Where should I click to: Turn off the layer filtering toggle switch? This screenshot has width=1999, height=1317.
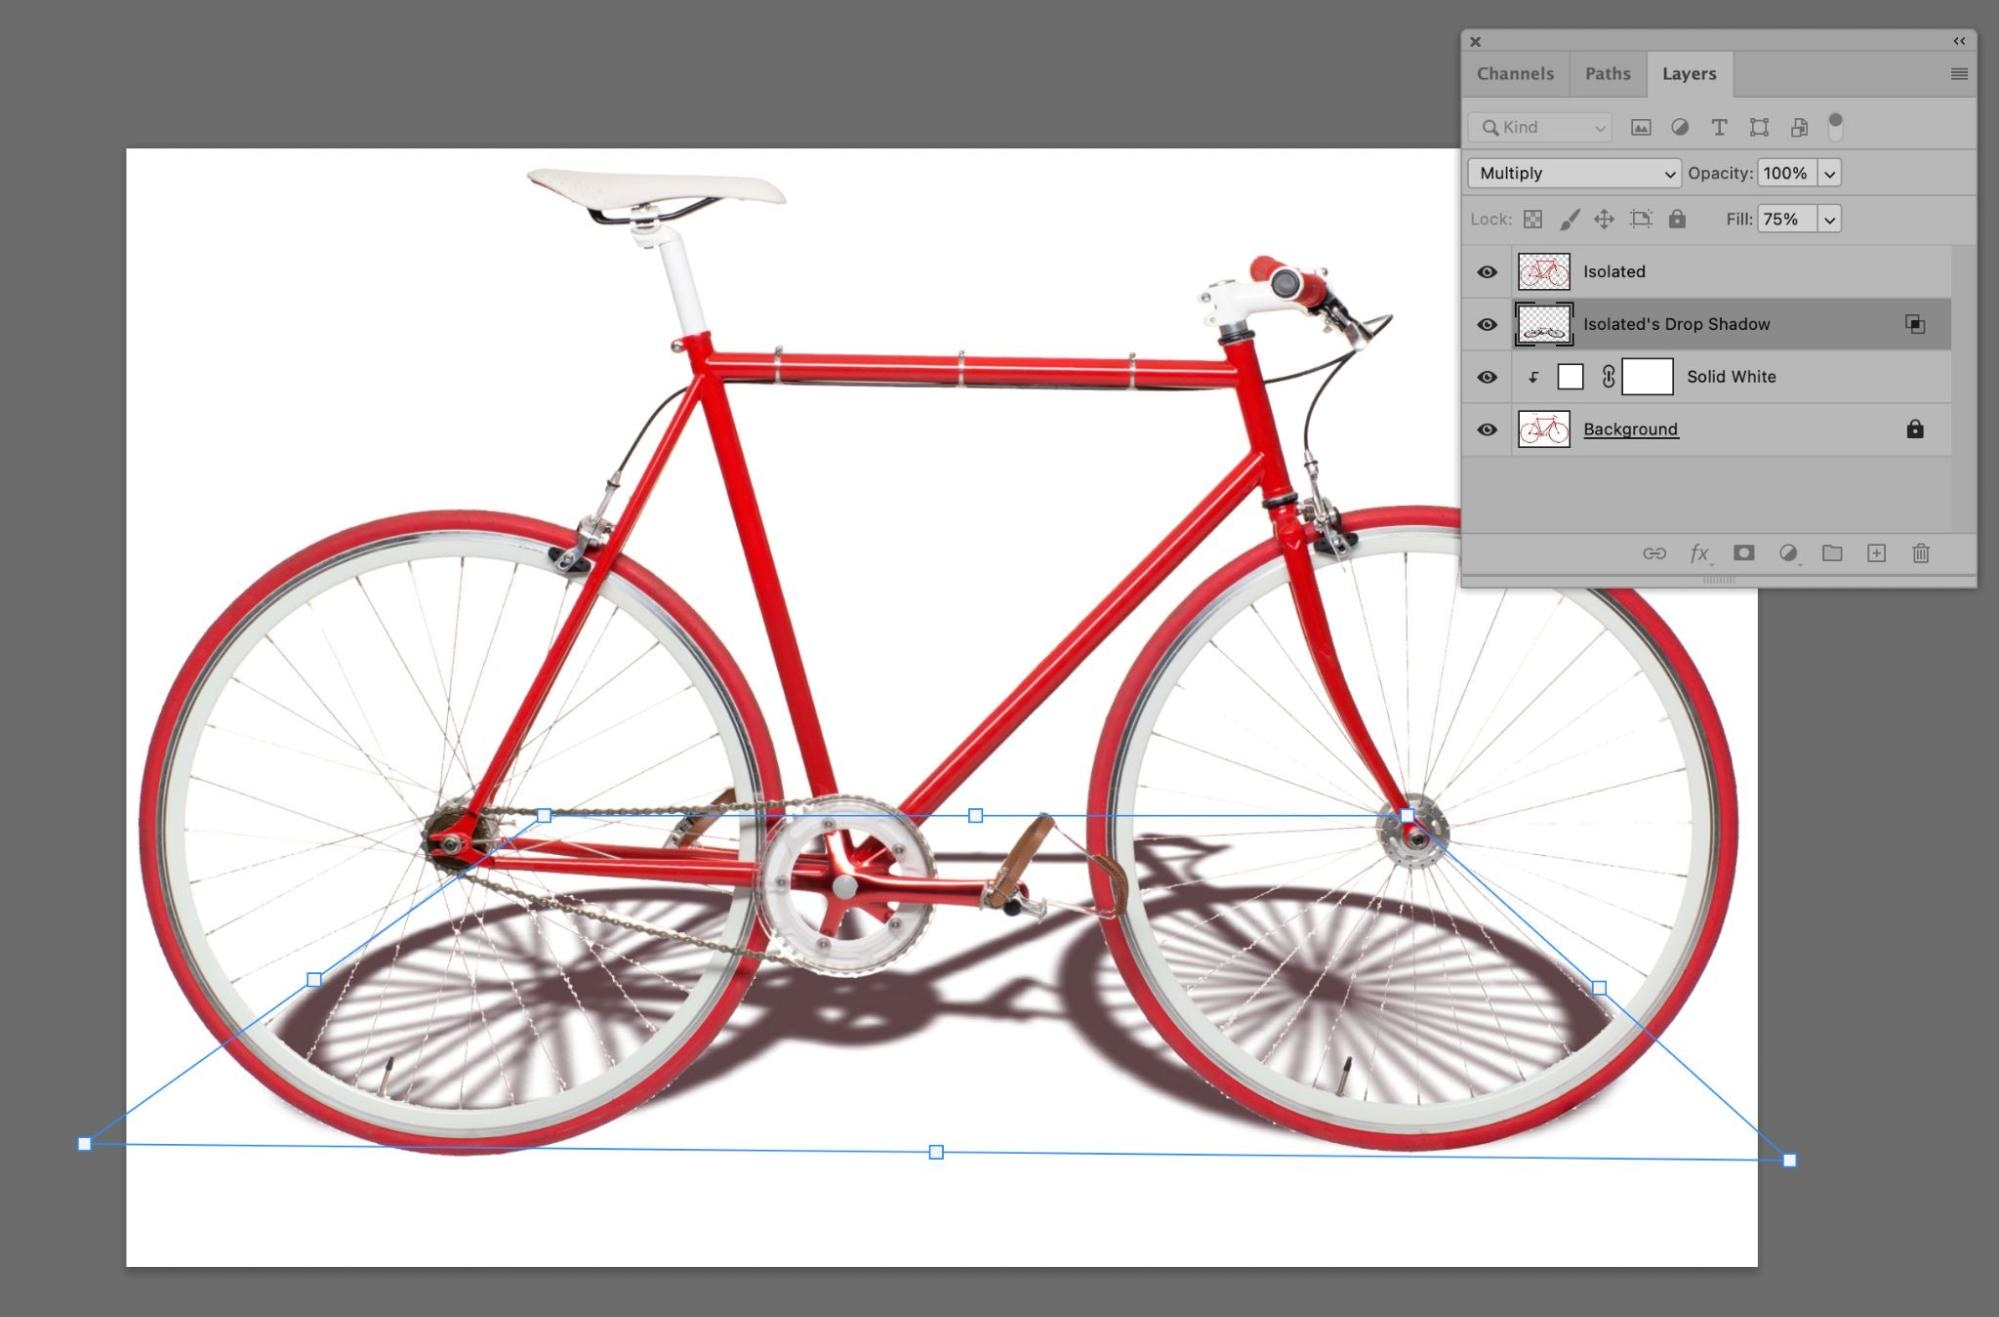(x=1835, y=126)
